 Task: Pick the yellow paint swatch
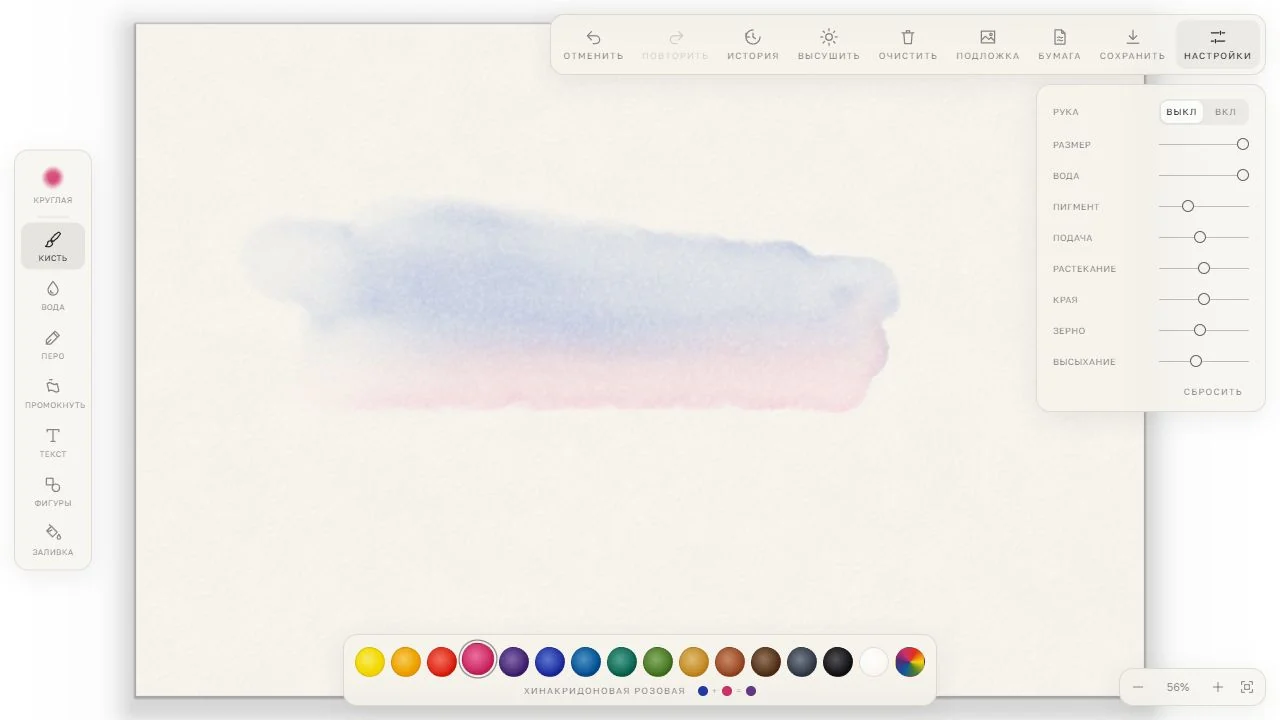(x=370, y=662)
